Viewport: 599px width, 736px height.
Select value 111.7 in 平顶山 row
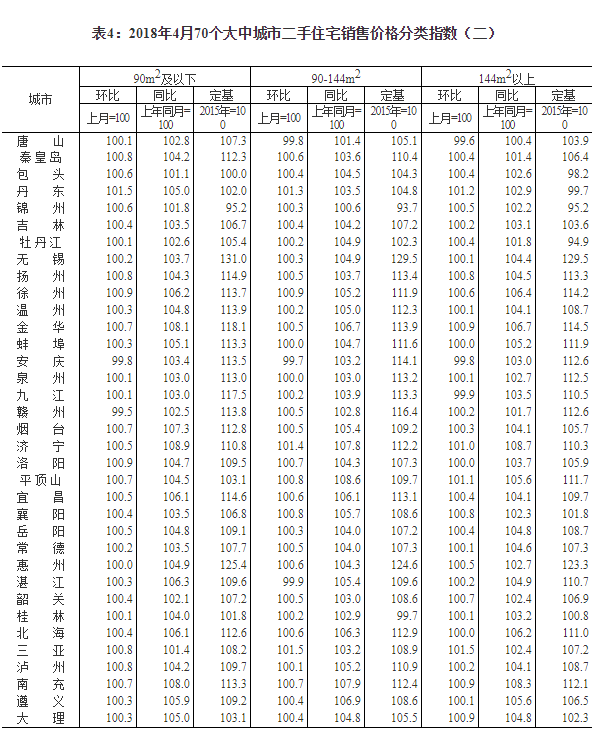pyautogui.click(x=575, y=480)
